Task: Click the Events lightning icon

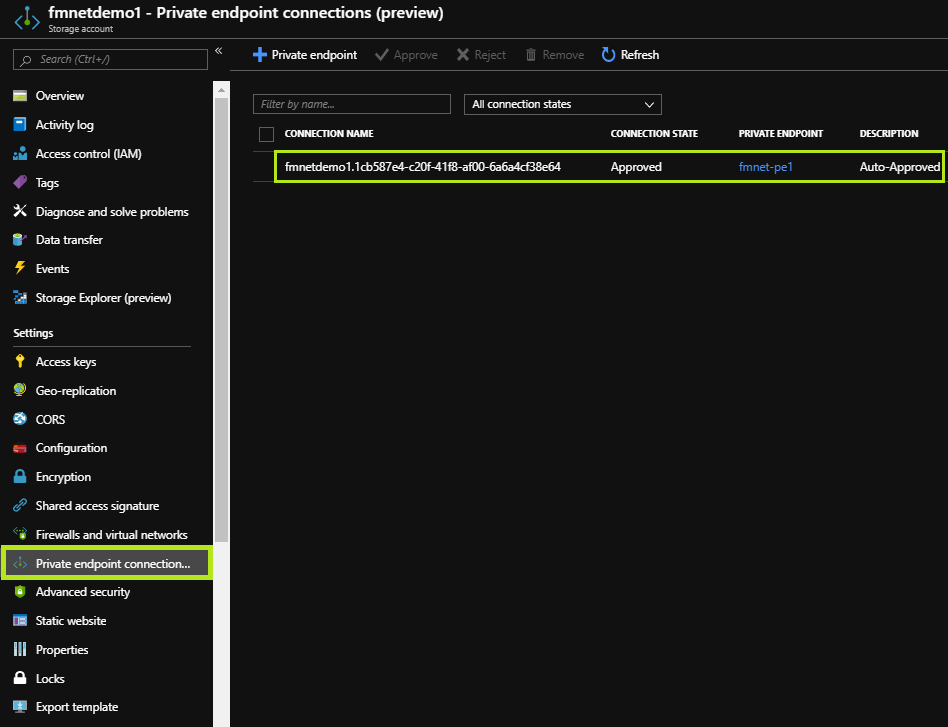Action: tap(20, 268)
